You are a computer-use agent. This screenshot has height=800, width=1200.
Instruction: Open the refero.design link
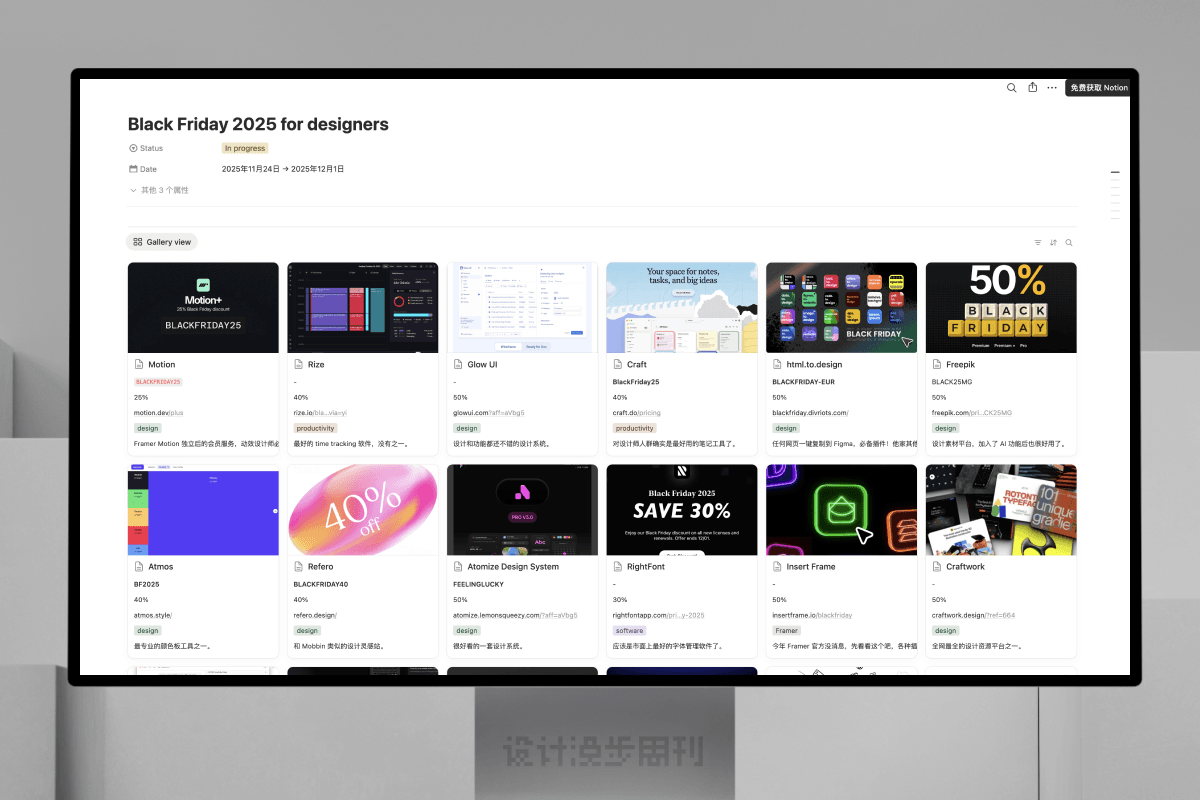(x=315, y=614)
